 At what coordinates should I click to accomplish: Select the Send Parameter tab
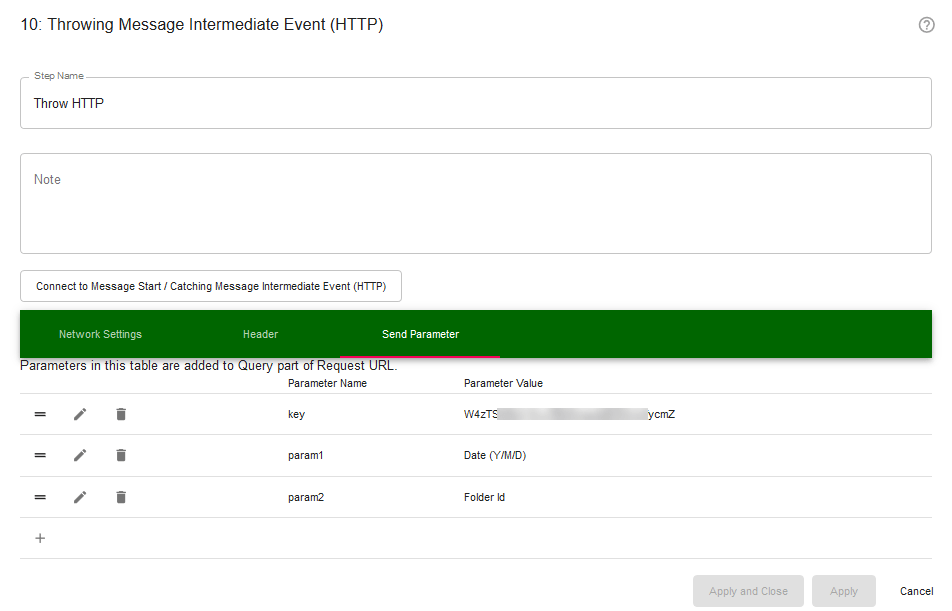tap(419, 333)
